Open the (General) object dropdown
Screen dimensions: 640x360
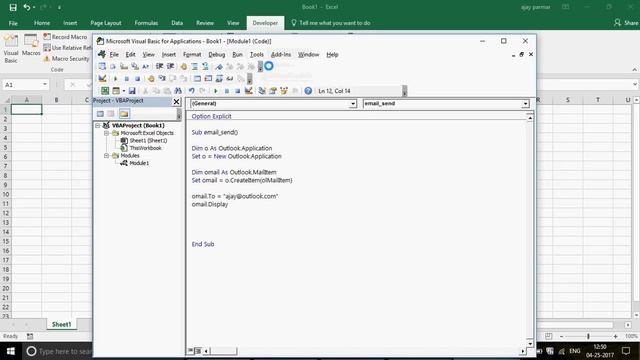tap(353, 104)
